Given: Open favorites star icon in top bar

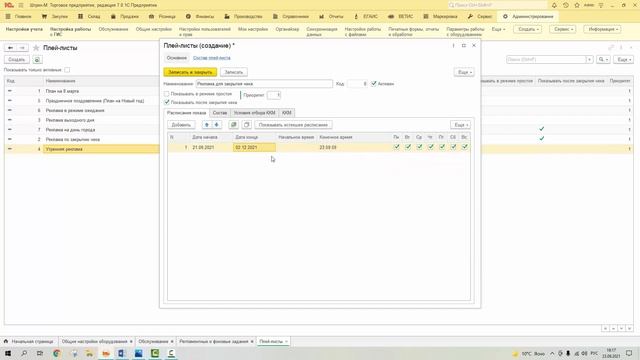Looking at the screenshot, I should (x=577, y=5).
